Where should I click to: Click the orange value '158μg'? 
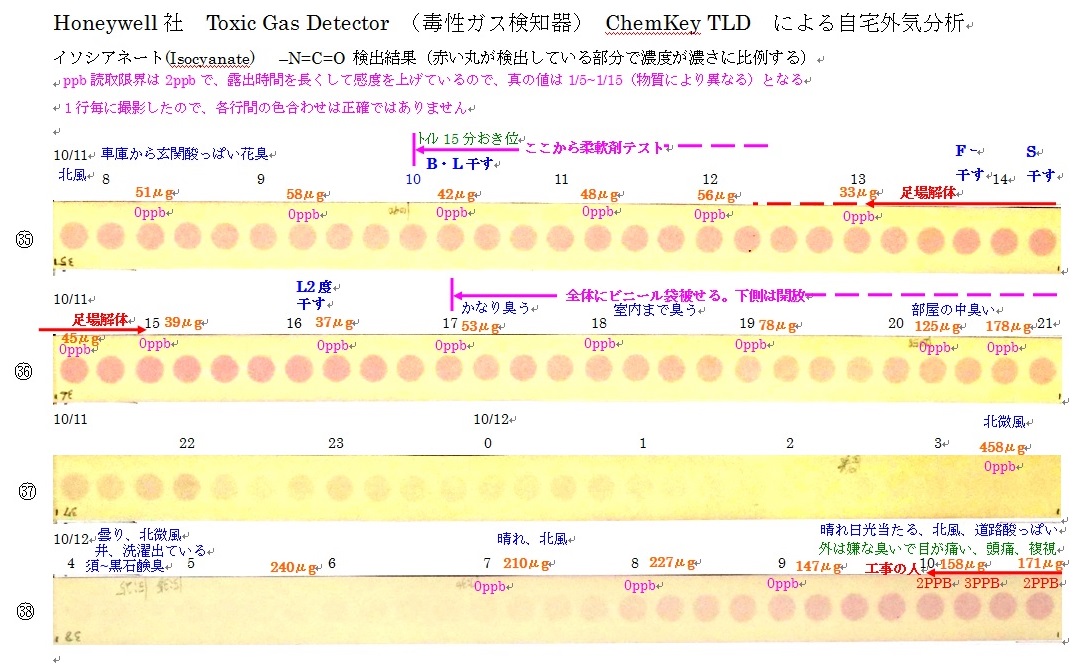click(x=962, y=564)
